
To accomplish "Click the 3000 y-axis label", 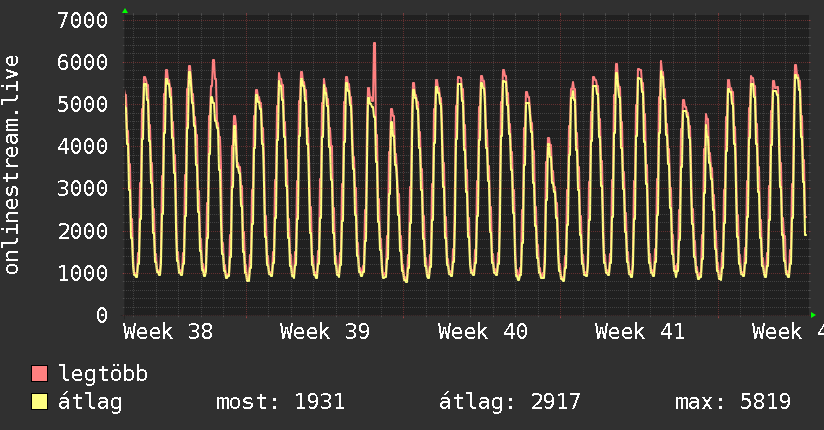I will tap(83, 188).
